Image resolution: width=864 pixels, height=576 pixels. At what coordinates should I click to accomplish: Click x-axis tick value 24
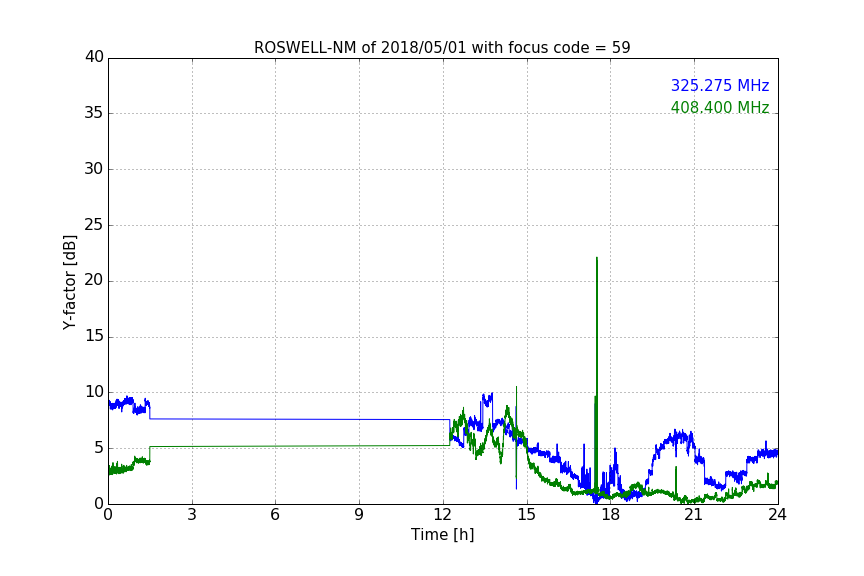[x=777, y=515]
